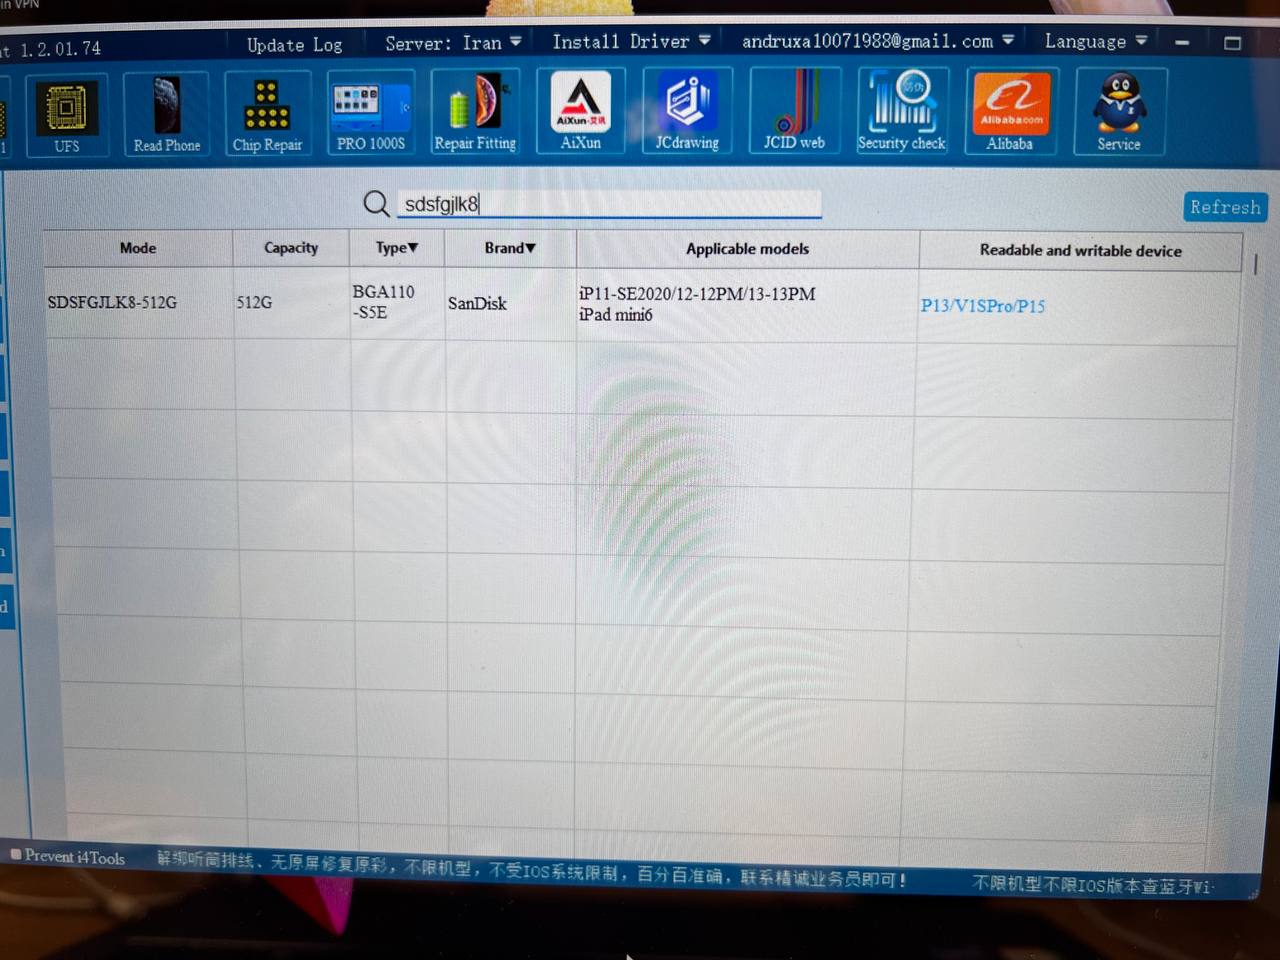Open the AiXun shortcut

(581, 111)
